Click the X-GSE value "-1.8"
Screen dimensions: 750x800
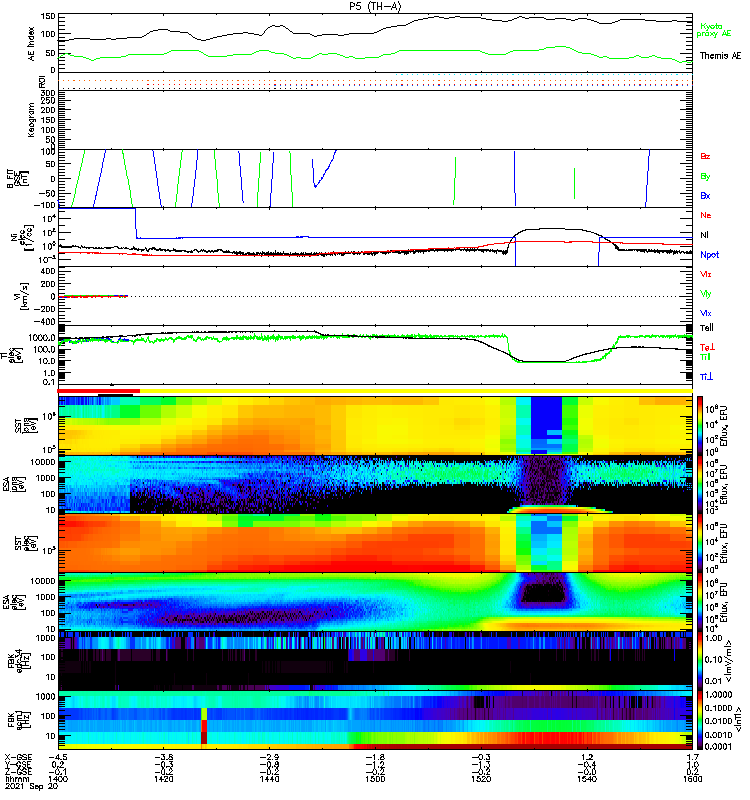point(375,758)
